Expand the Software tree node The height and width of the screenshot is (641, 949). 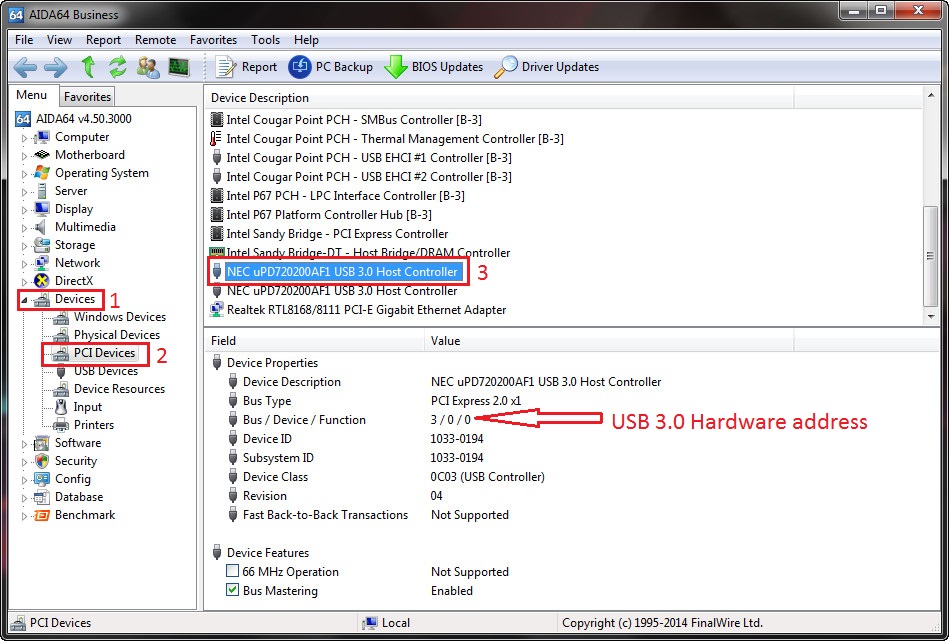pos(24,444)
